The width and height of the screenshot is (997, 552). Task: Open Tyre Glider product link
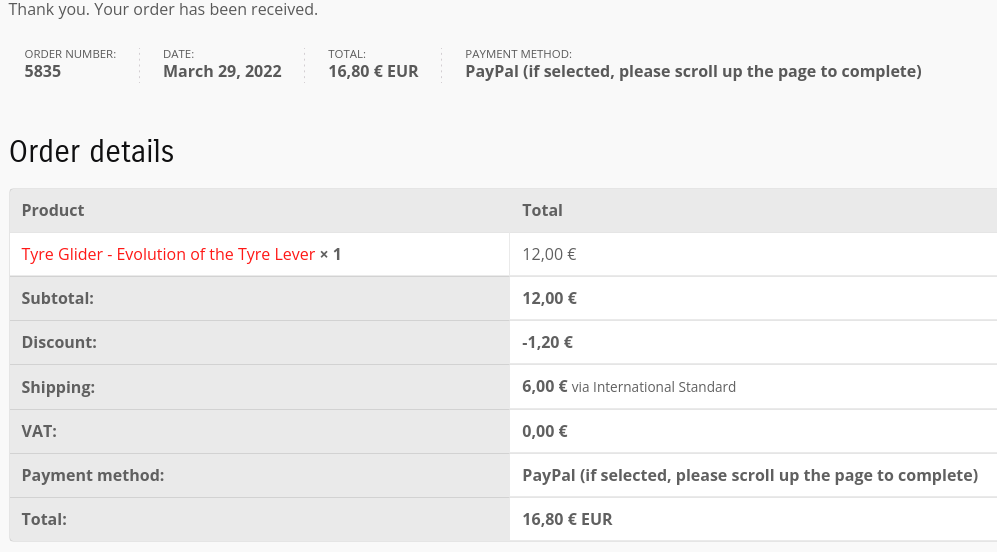click(x=168, y=254)
